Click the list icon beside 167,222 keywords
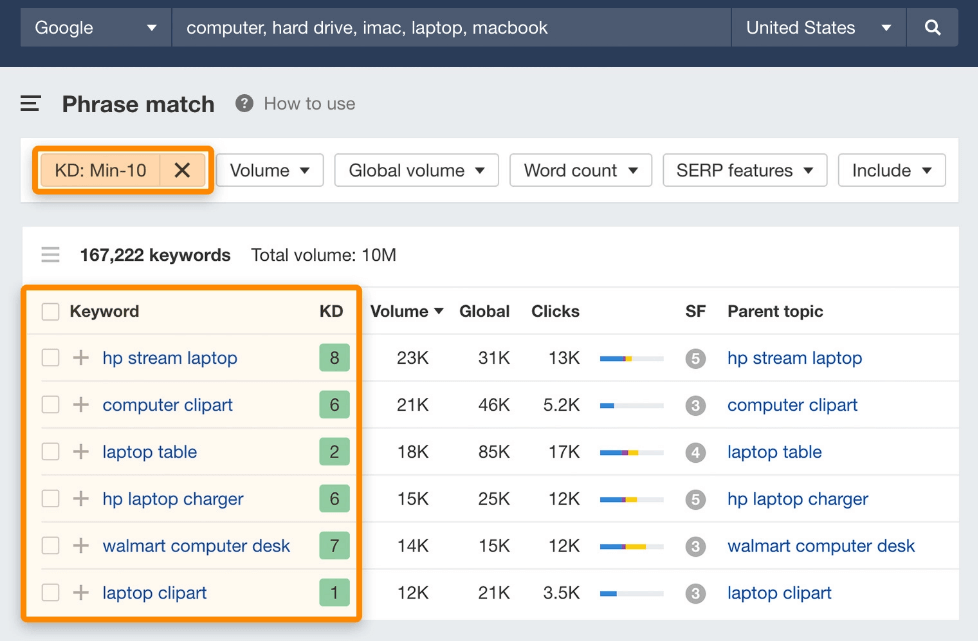 point(50,255)
